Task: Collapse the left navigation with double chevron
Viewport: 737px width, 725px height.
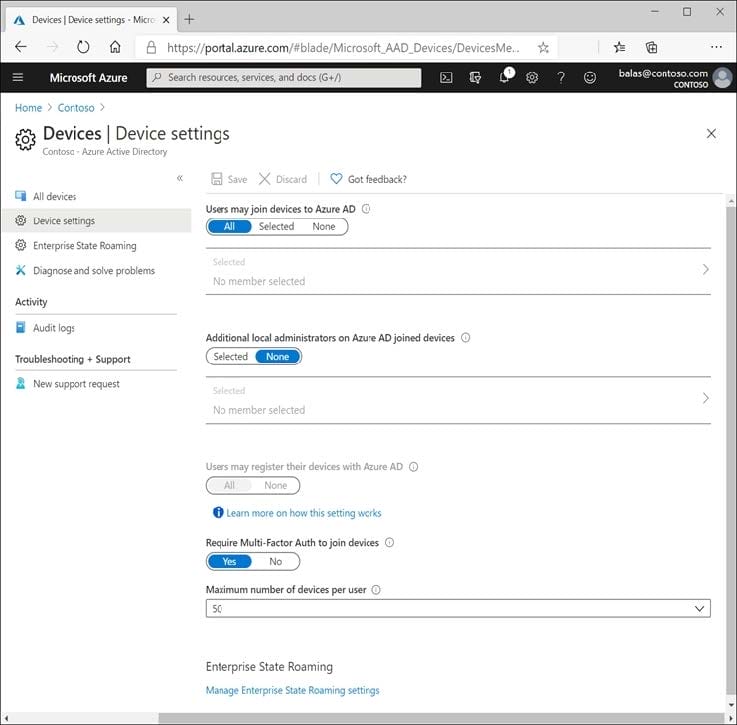Action: [180, 178]
